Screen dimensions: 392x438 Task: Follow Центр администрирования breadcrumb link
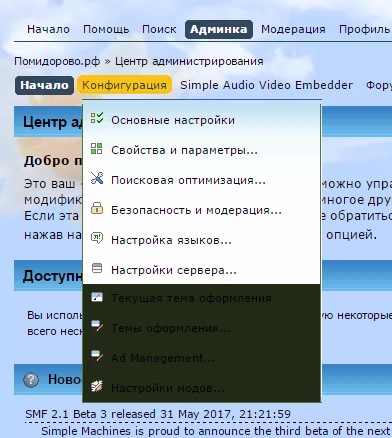(189, 61)
